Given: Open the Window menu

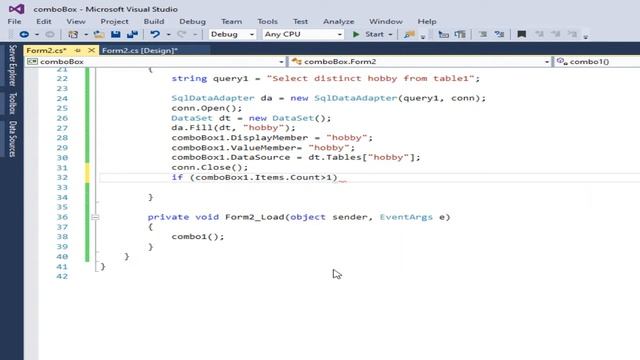Looking at the screenshot, I should coord(386,21).
